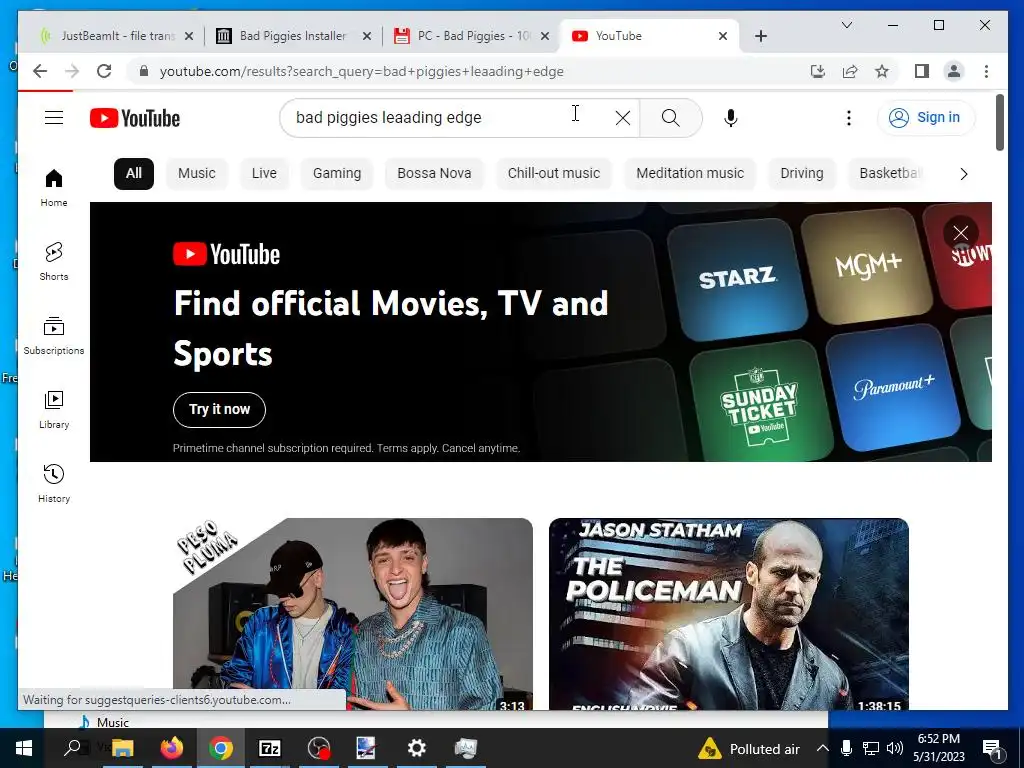Open File Explorer from the taskbar
The width and height of the screenshot is (1024, 768).
pyautogui.click(x=123, y=748)
